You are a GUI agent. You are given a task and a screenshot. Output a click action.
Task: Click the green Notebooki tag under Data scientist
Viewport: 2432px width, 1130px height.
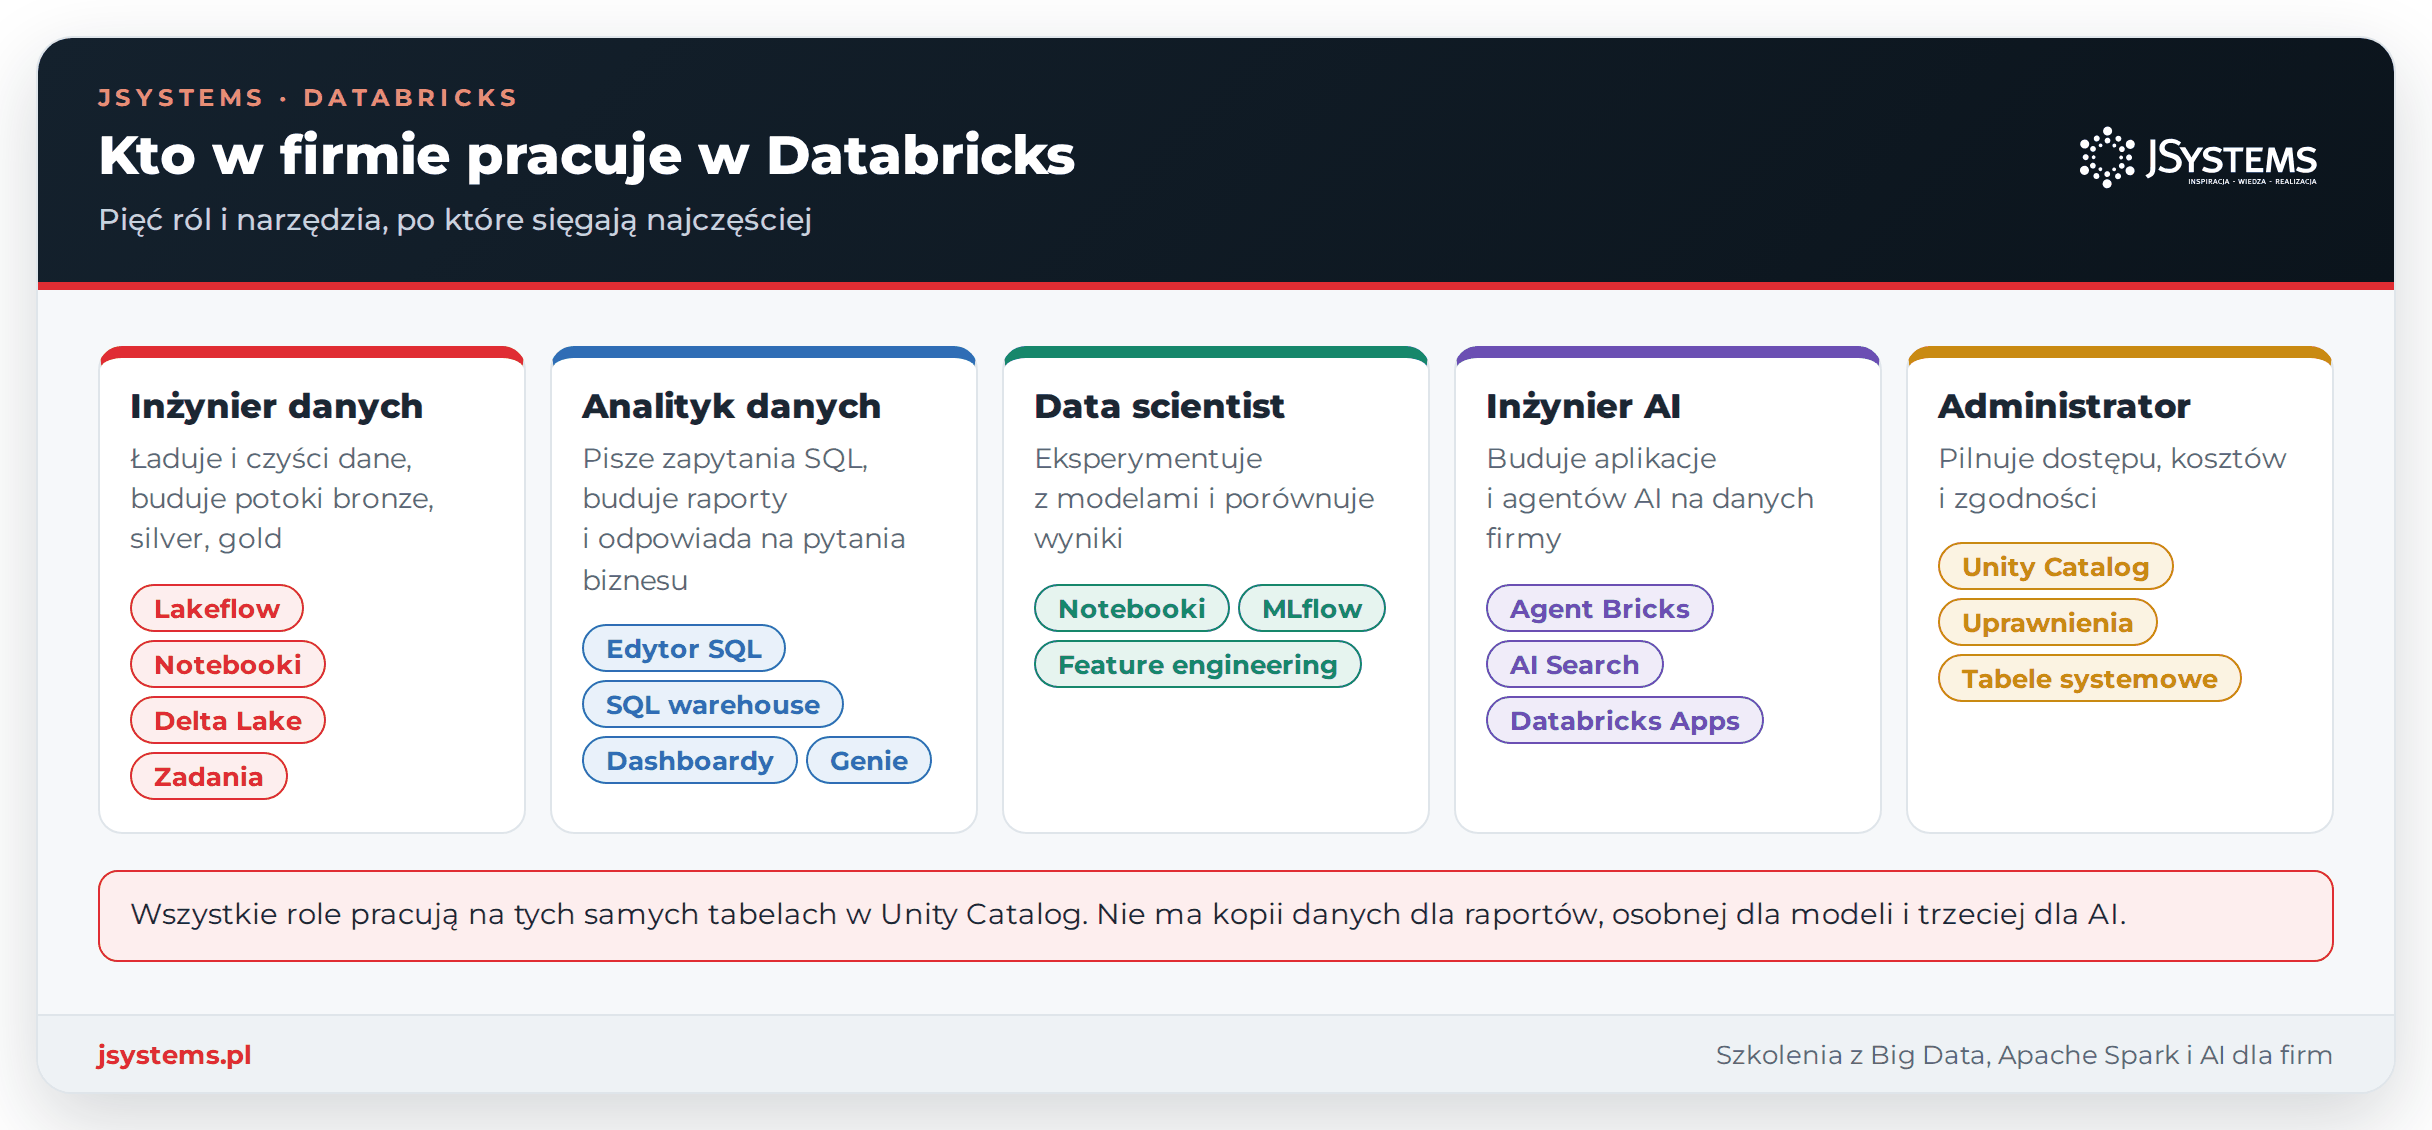[1132, 608]
